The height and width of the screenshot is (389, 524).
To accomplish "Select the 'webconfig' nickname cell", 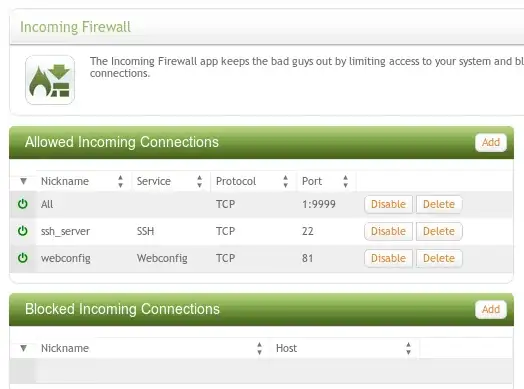I will [66, 258].
